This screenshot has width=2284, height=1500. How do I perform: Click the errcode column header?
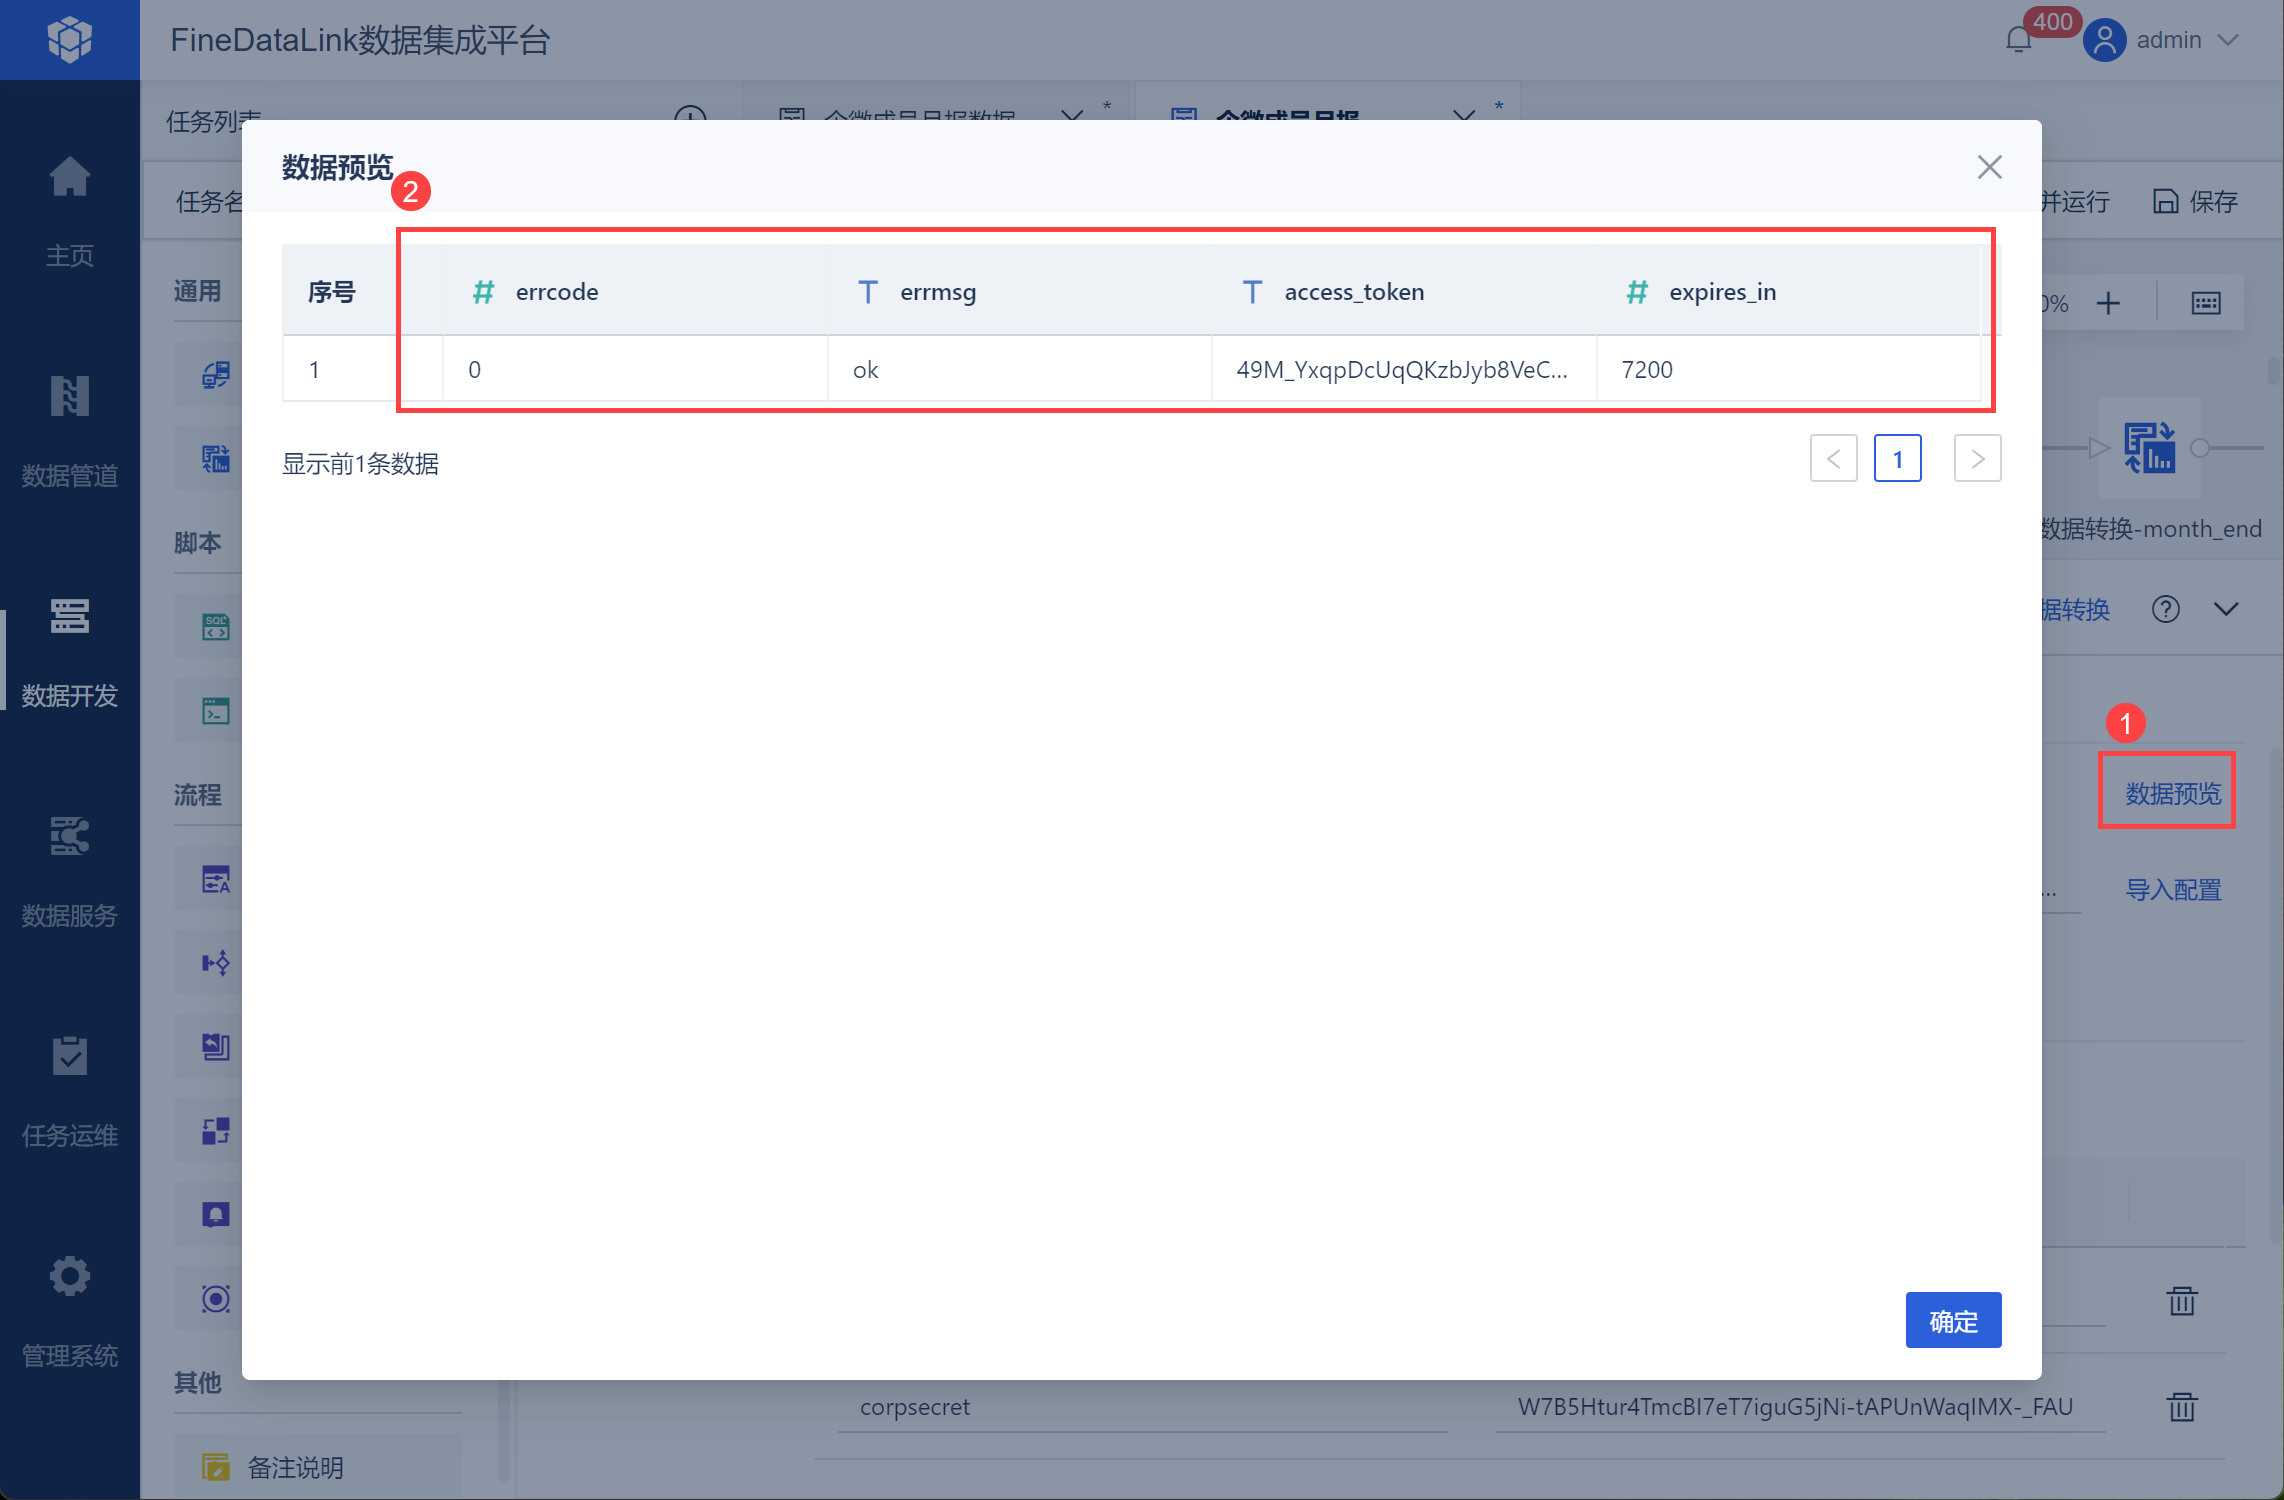pyautogui.click(x=556, y=292)
